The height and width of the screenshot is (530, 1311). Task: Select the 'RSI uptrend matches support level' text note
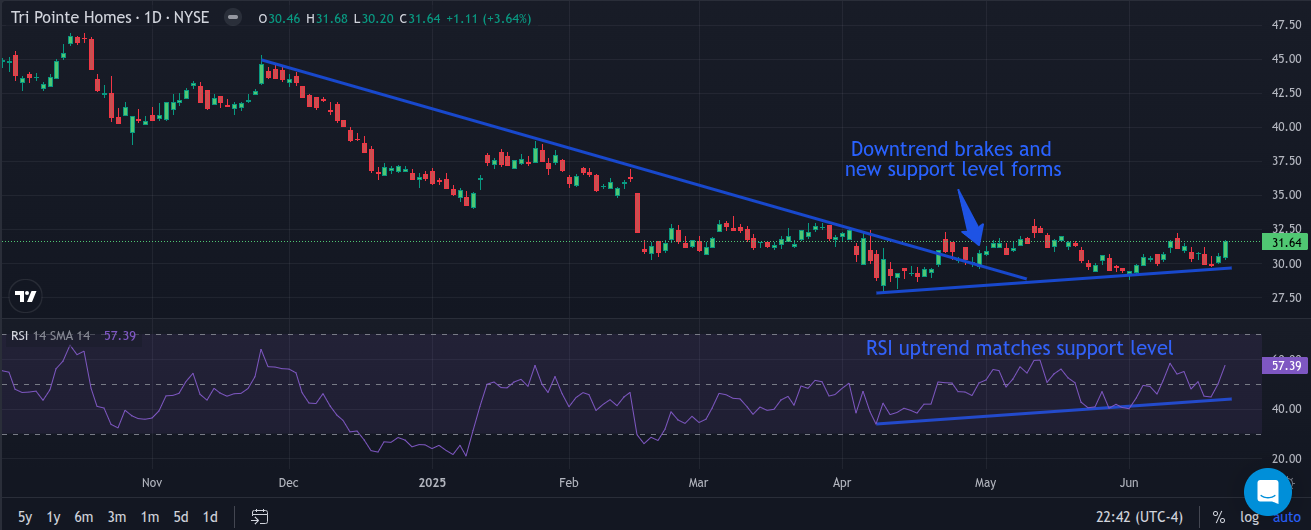click(1019, 348)
